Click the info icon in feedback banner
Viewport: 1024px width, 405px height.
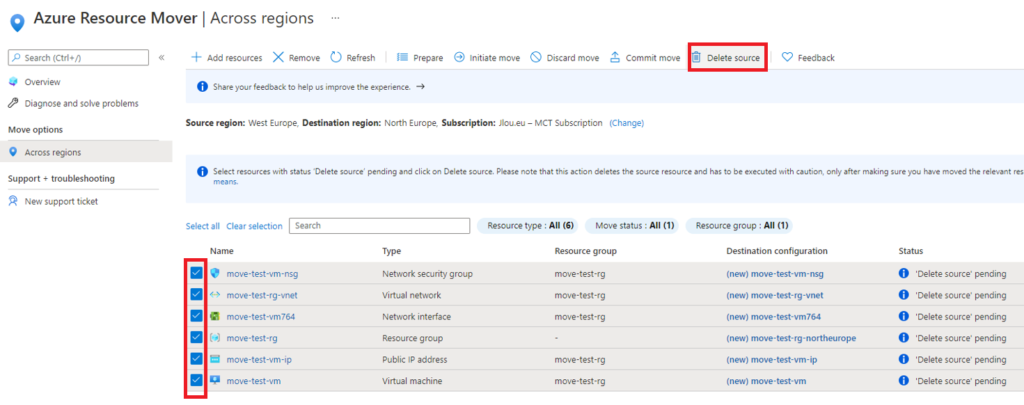tap(202, 86)
